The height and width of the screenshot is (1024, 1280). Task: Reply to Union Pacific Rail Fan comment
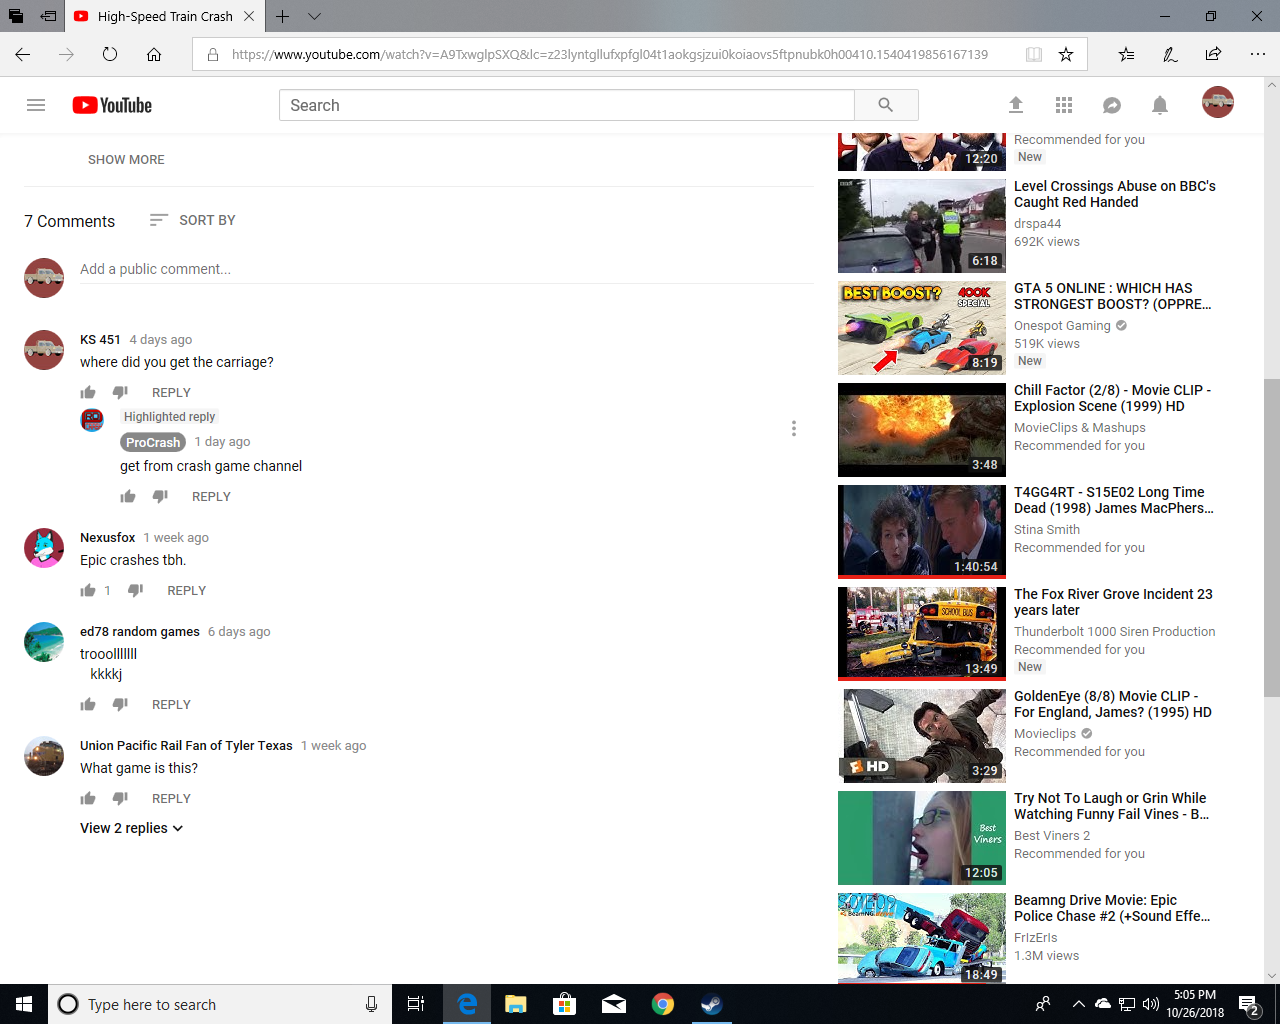(171, 799)
